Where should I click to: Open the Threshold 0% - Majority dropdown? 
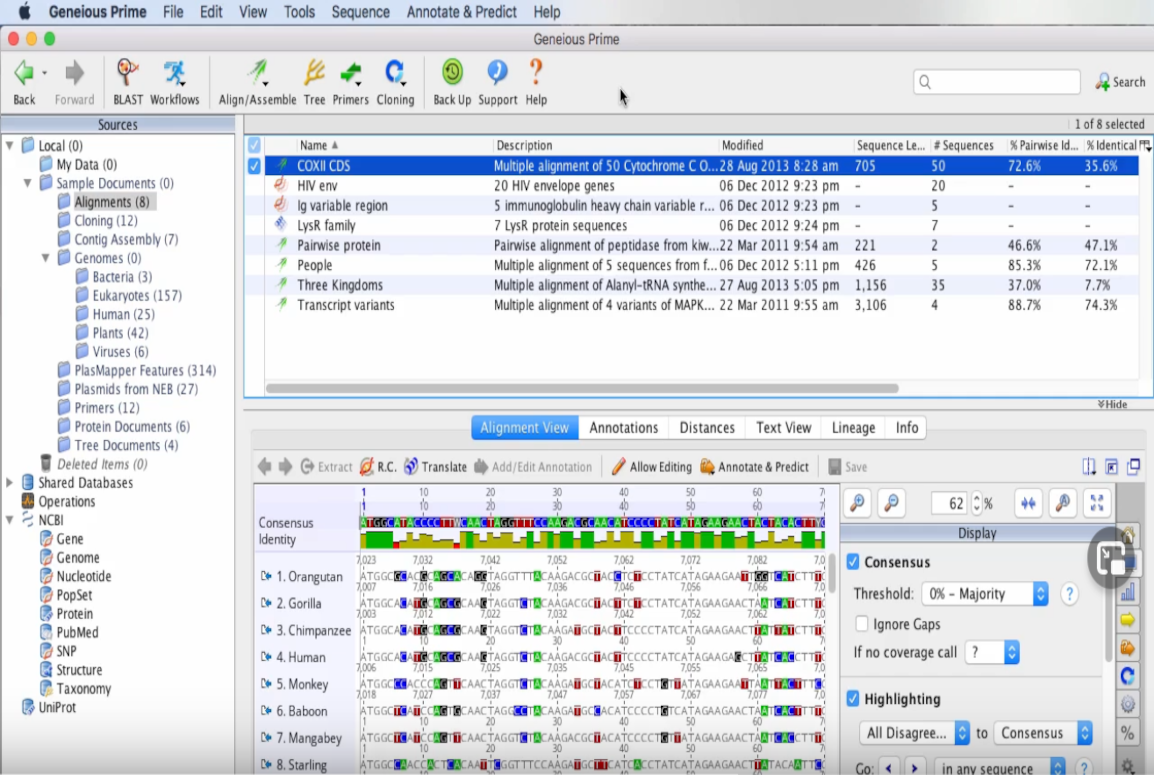(985, 593)
